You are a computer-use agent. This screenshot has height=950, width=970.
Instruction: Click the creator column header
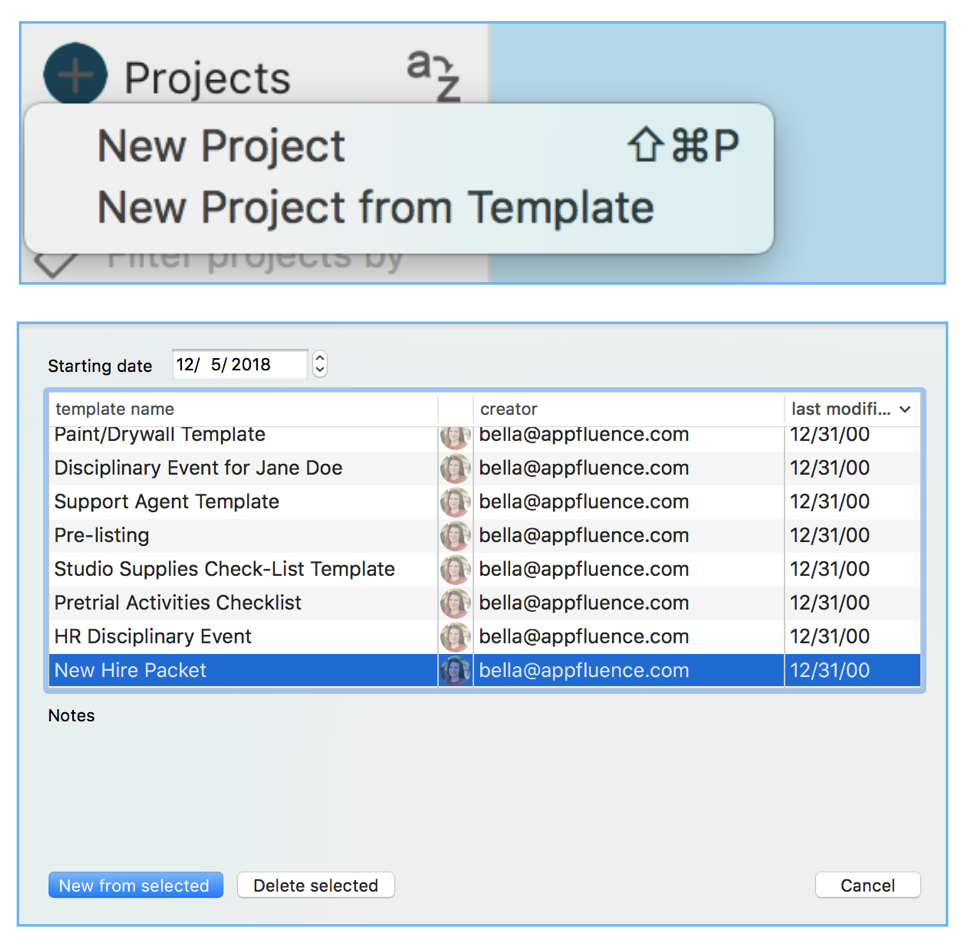(x=509, y=409)
